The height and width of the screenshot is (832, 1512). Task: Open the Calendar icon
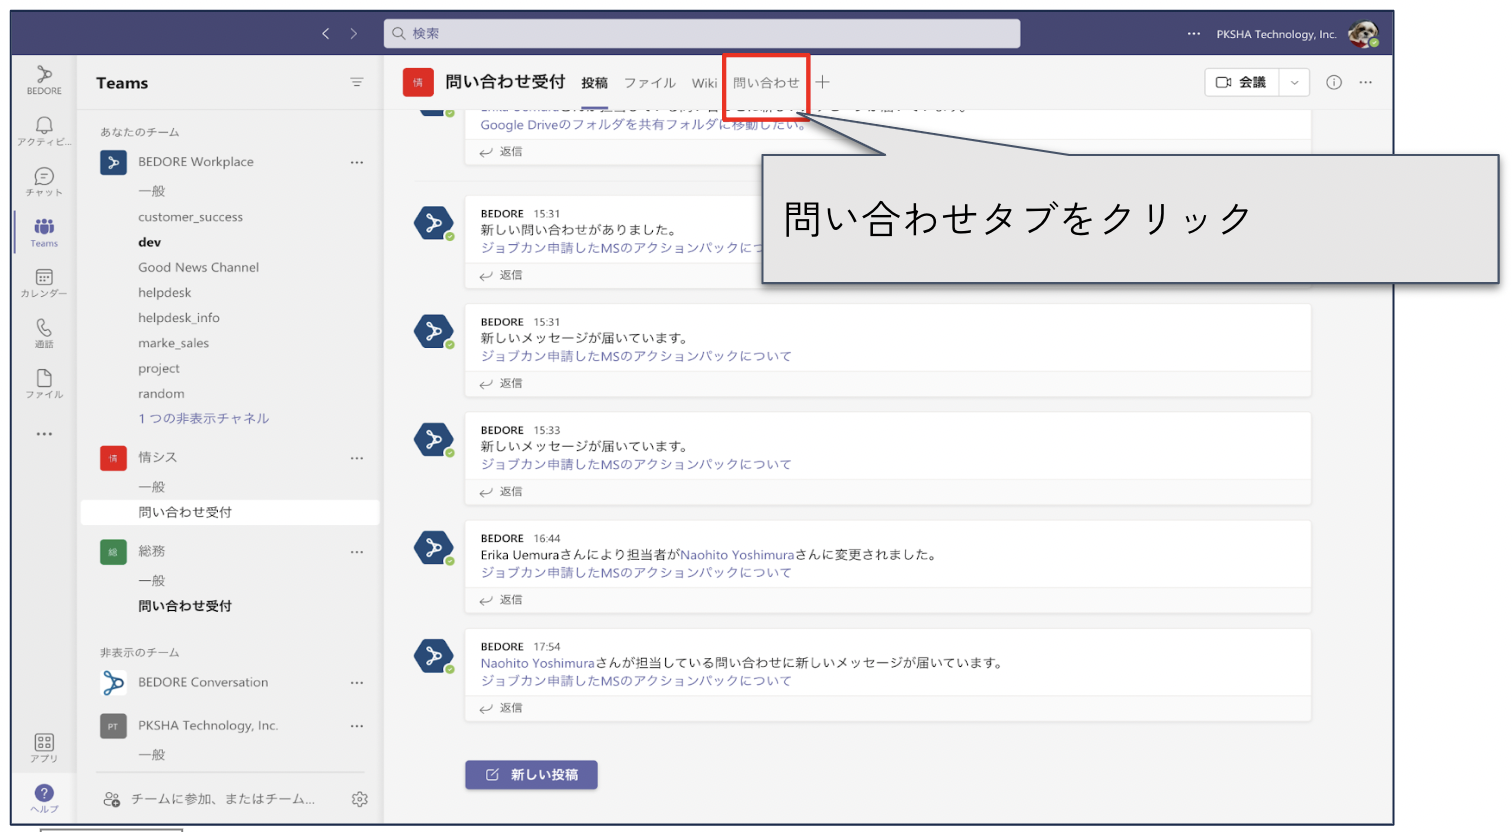pyautogui.click(x=44, y=283)
